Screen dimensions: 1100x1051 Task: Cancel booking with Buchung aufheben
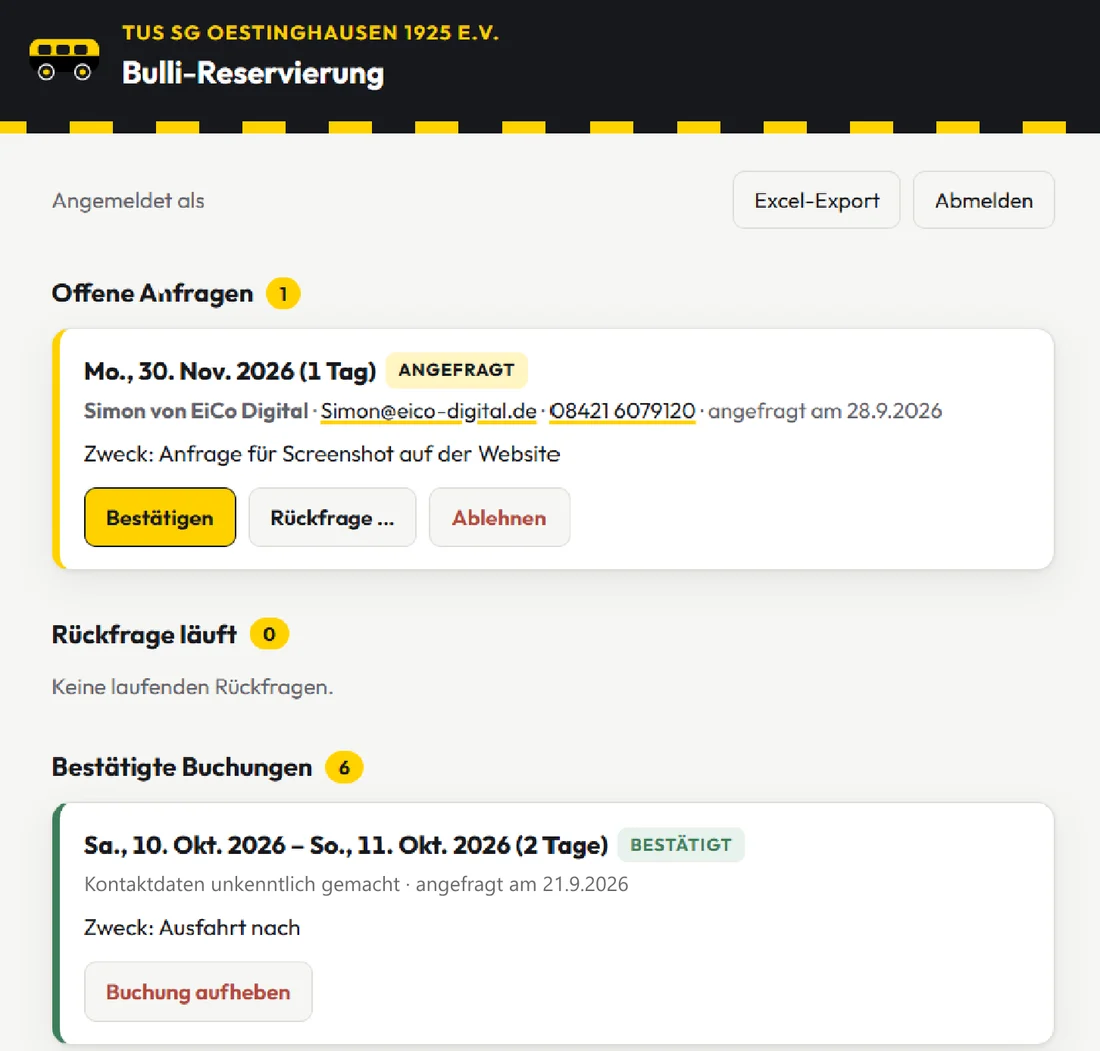pyautogui.click(x=198, y=992)
